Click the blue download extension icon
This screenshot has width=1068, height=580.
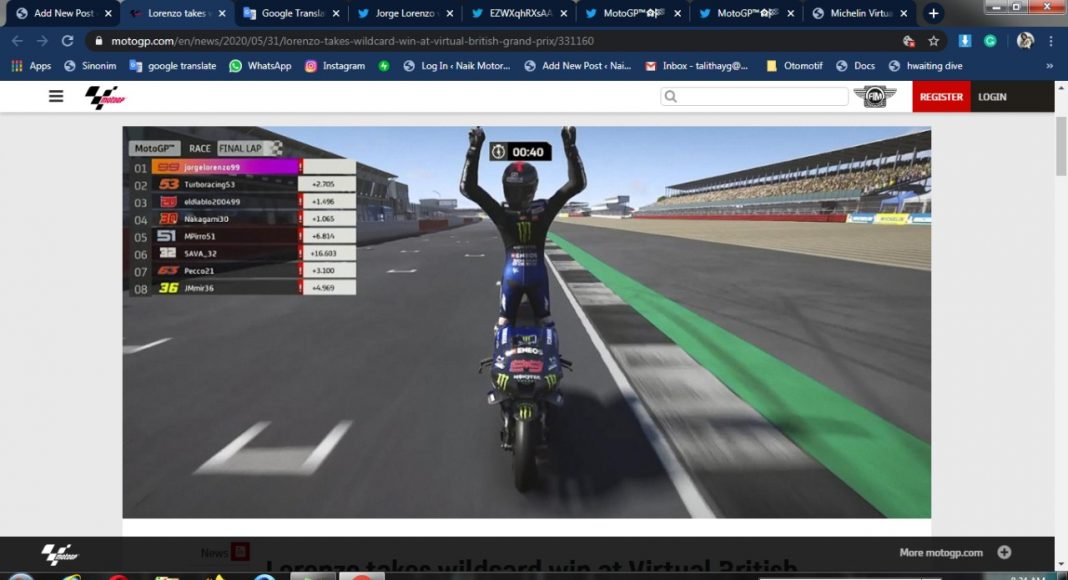coord(965,41)
